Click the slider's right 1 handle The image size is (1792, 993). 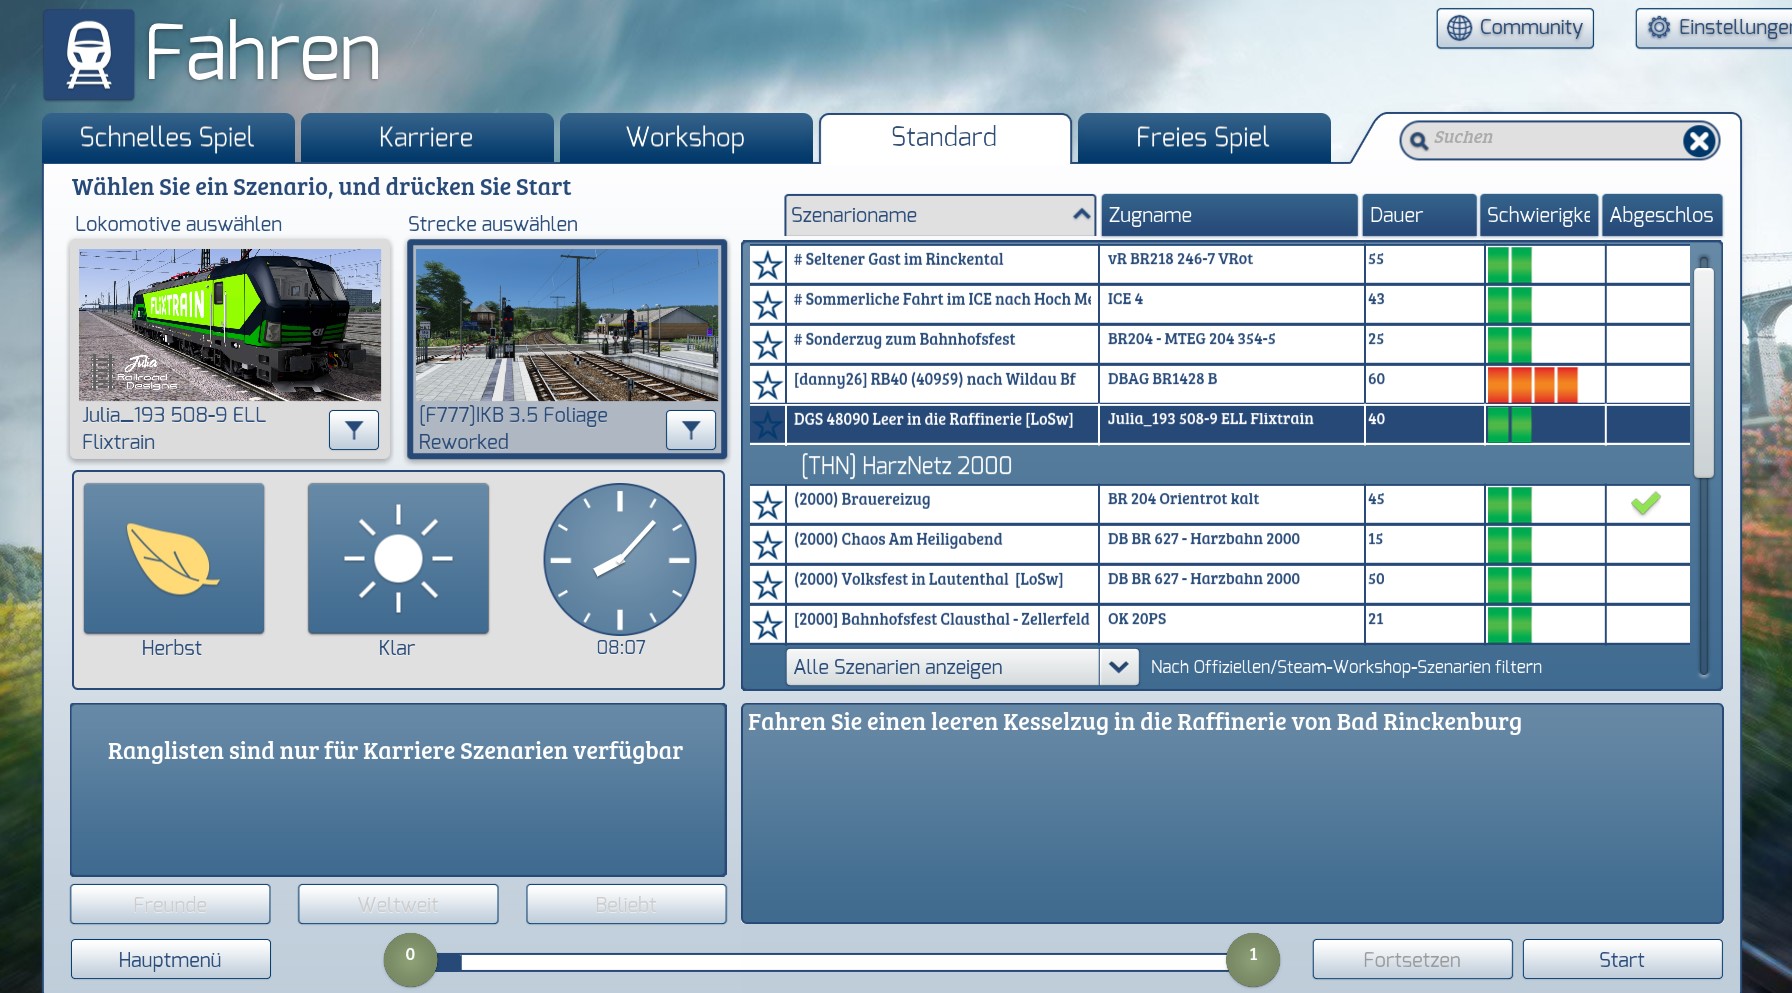(x=1253, y=960)
